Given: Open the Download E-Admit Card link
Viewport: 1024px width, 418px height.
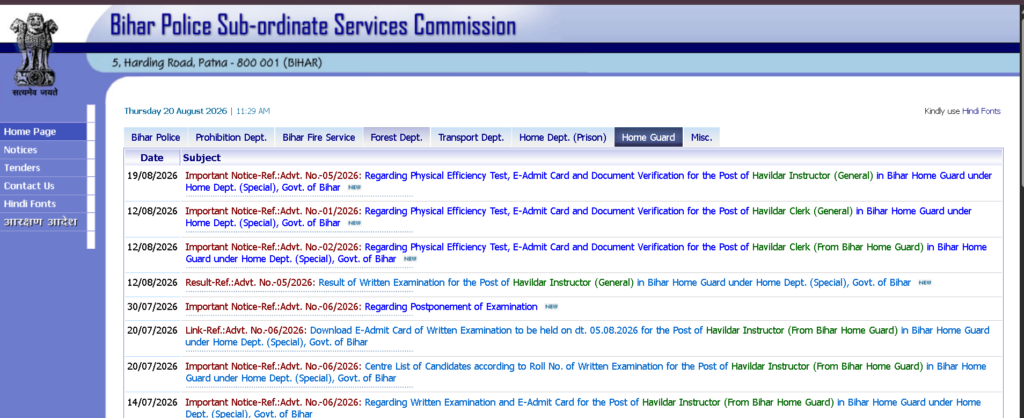Looking at the screenshot, I should click(x=587, y=336).
